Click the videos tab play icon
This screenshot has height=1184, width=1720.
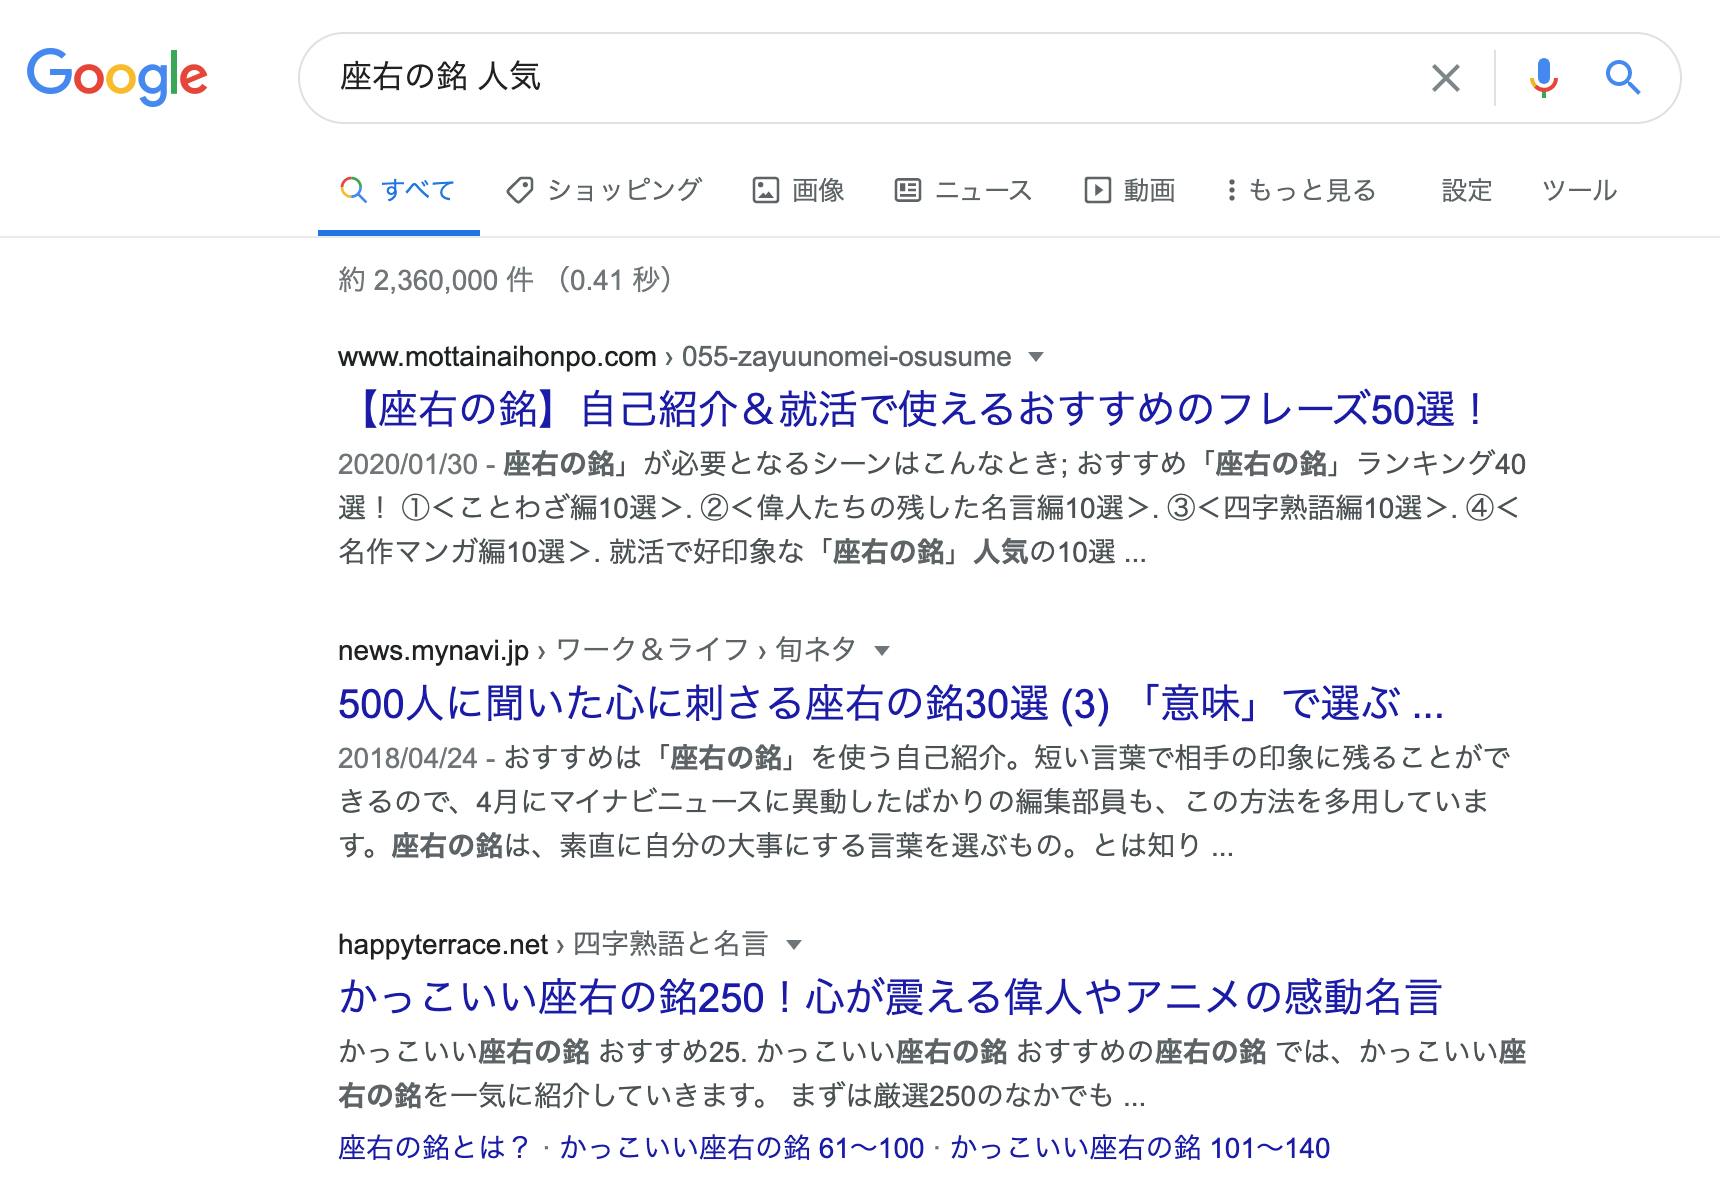(1097, 190)
